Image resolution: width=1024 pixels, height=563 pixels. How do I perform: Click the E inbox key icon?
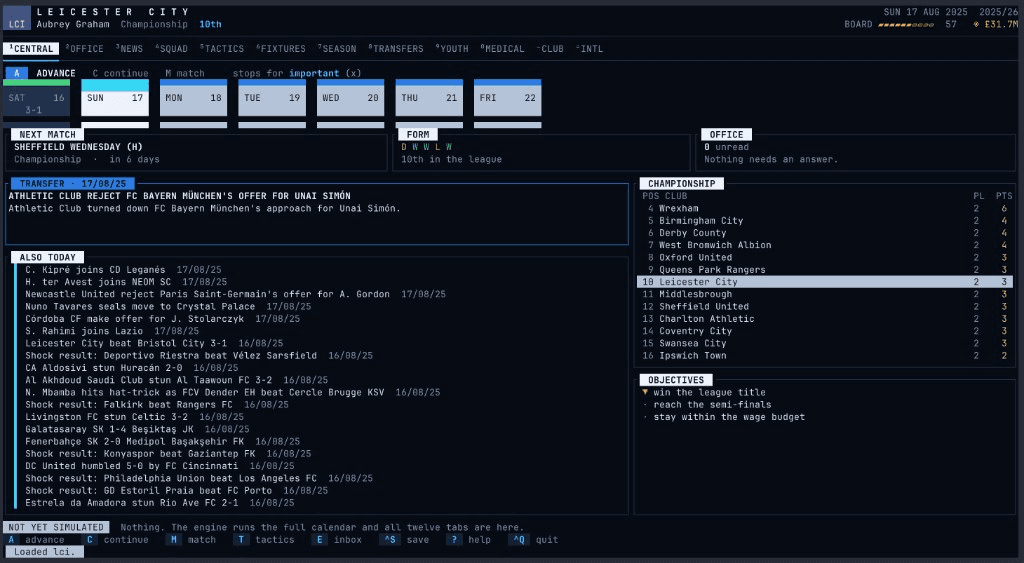319,539
